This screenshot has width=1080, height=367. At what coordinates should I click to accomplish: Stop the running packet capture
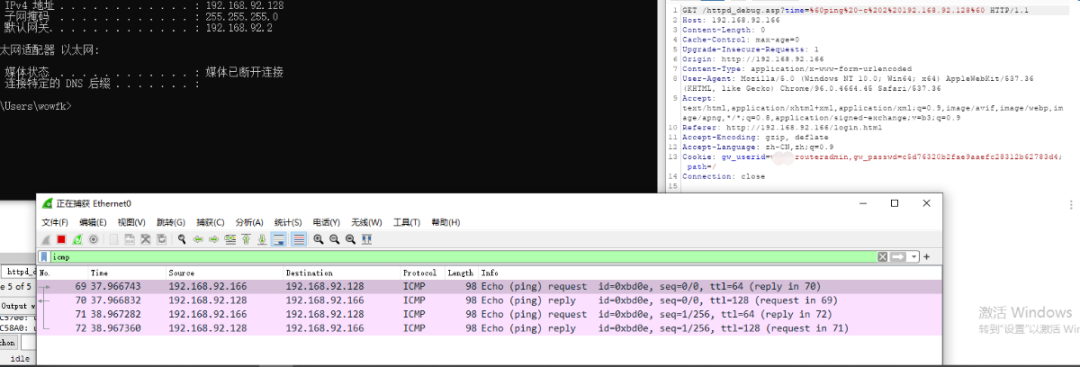pyautogui.click(x=61, y=240)
